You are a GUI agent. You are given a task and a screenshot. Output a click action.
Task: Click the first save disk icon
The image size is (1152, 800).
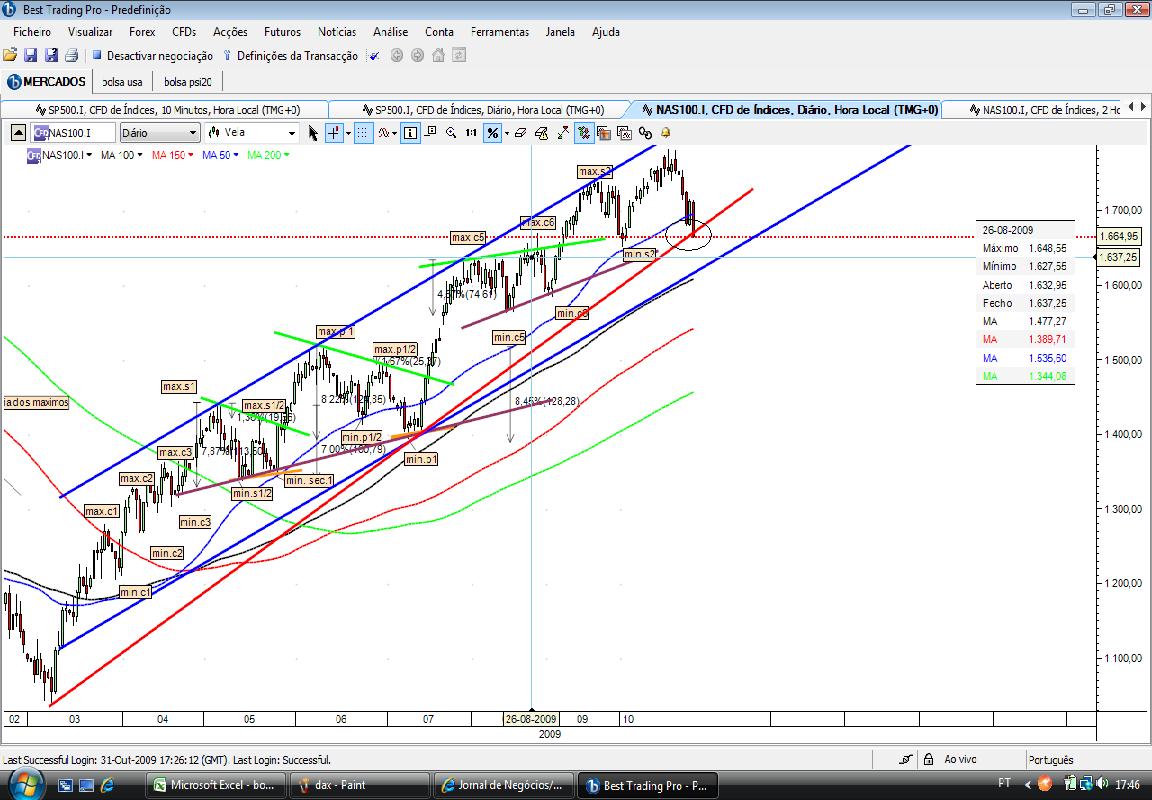[30, 55]
